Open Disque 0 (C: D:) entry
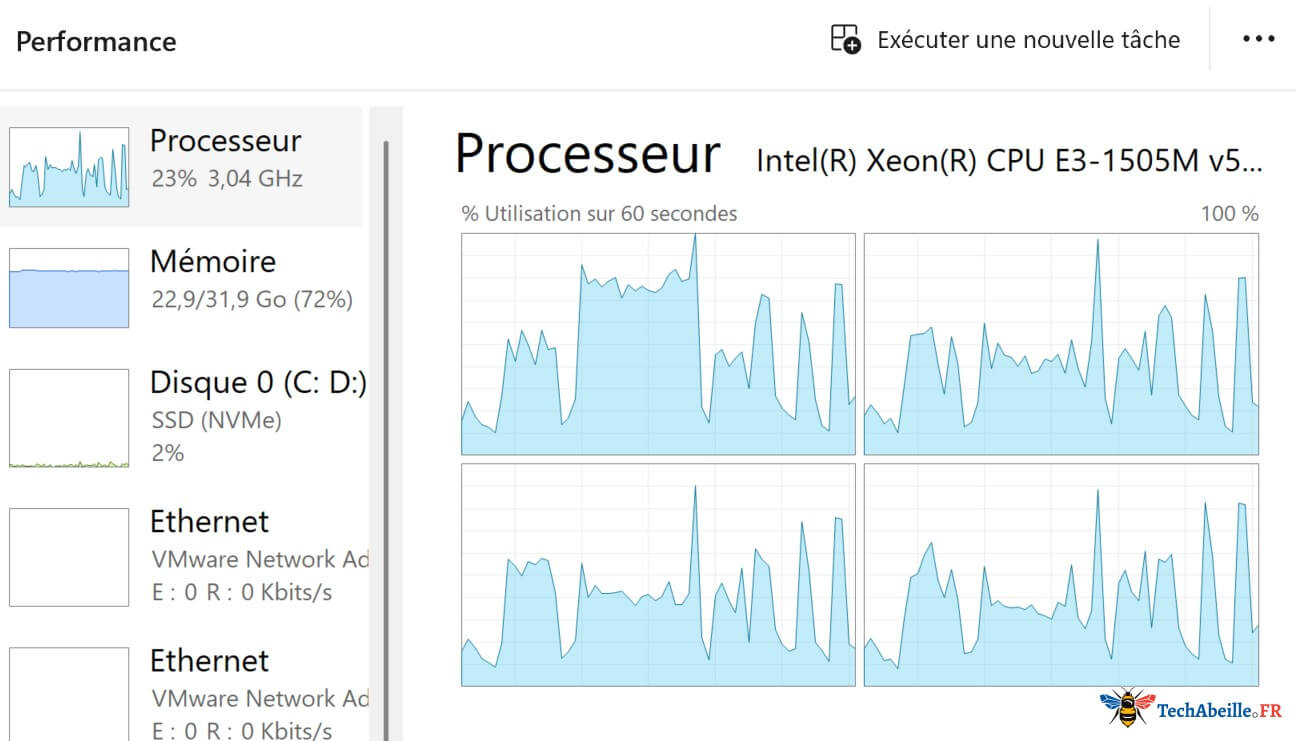Image resolution: width=1296 pixels, height=741 pixels. click(x=184, y=418)
